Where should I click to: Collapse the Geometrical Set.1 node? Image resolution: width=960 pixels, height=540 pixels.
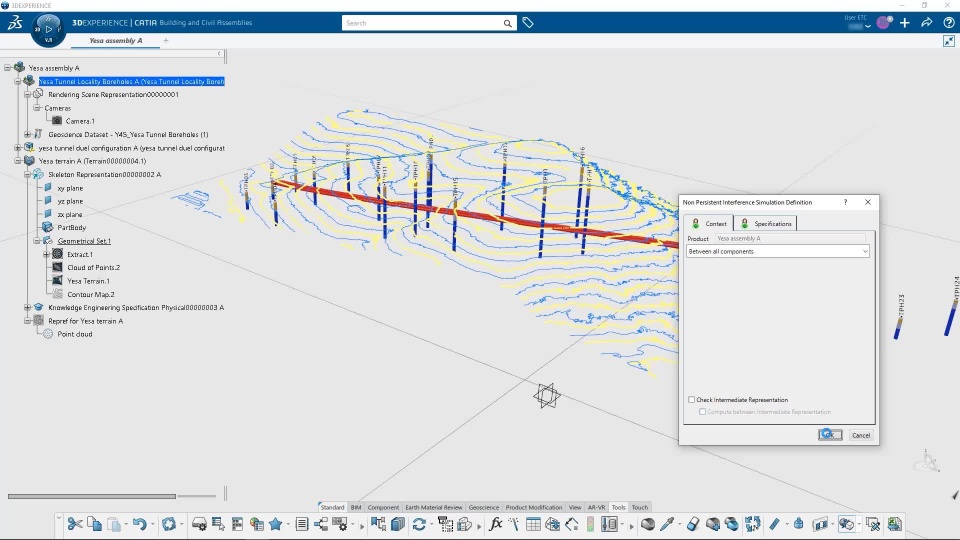coord(37,241)
